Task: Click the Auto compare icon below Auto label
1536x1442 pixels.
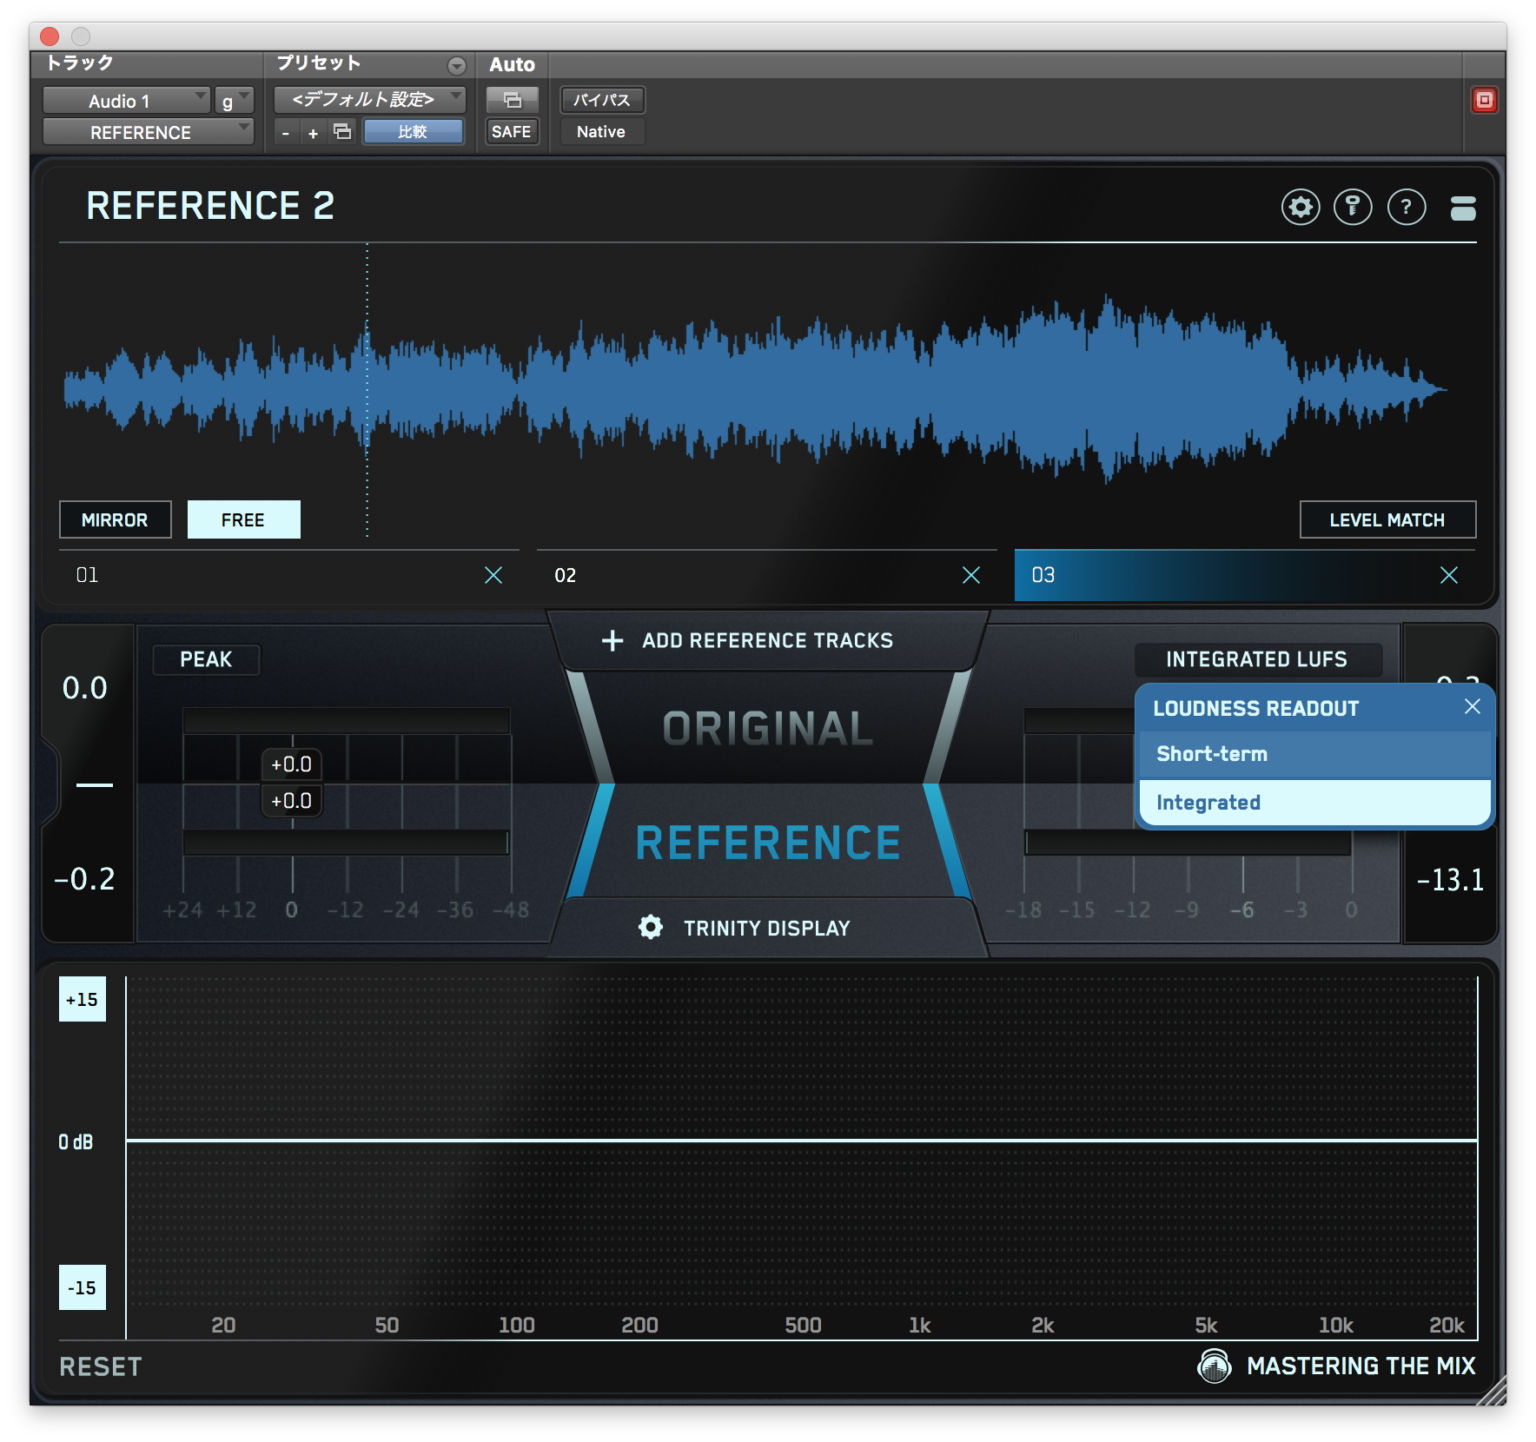Action: [x=511, y=100]
